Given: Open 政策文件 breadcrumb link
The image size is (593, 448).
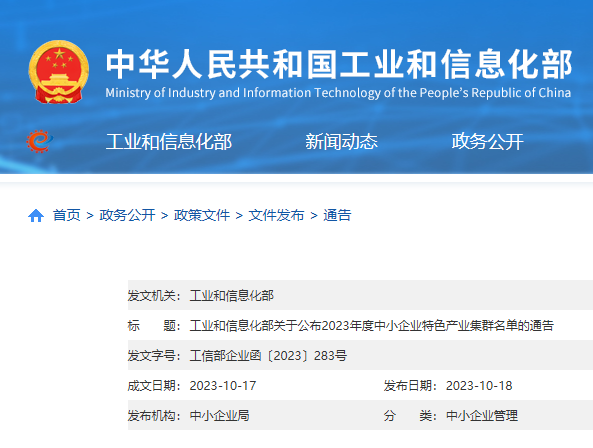Looking at the screenshot, I should click(x=202, y=215).
